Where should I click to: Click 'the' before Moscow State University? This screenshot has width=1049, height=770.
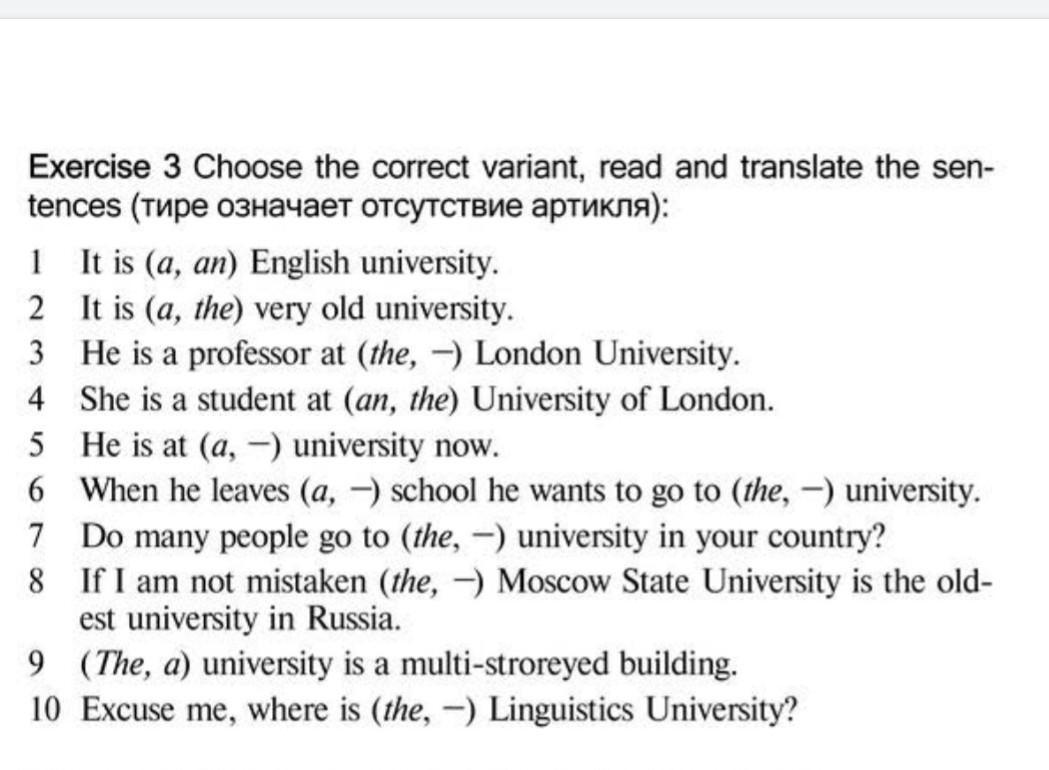coord(407,582)
